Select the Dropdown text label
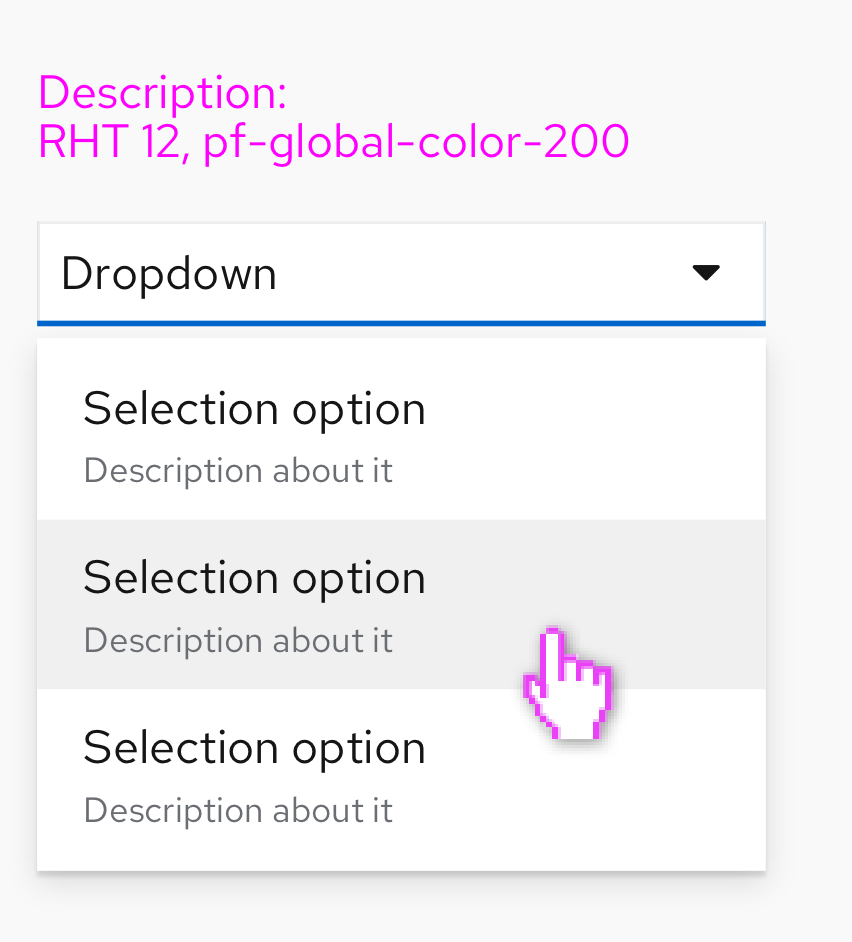 pyautogui.click(x=167, y=271)
